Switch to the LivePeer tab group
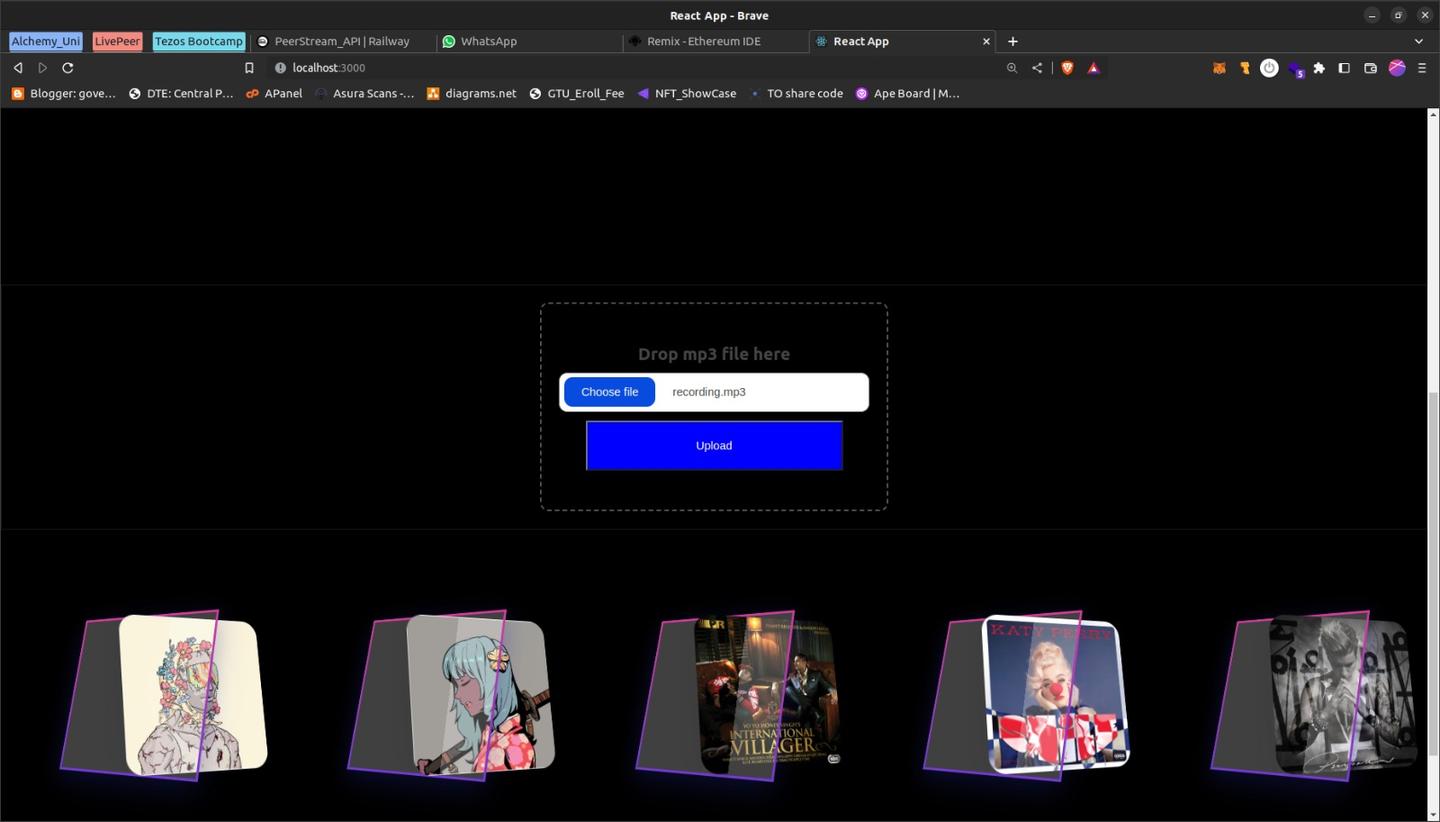The image size is (1440, 822). (117, 41)
